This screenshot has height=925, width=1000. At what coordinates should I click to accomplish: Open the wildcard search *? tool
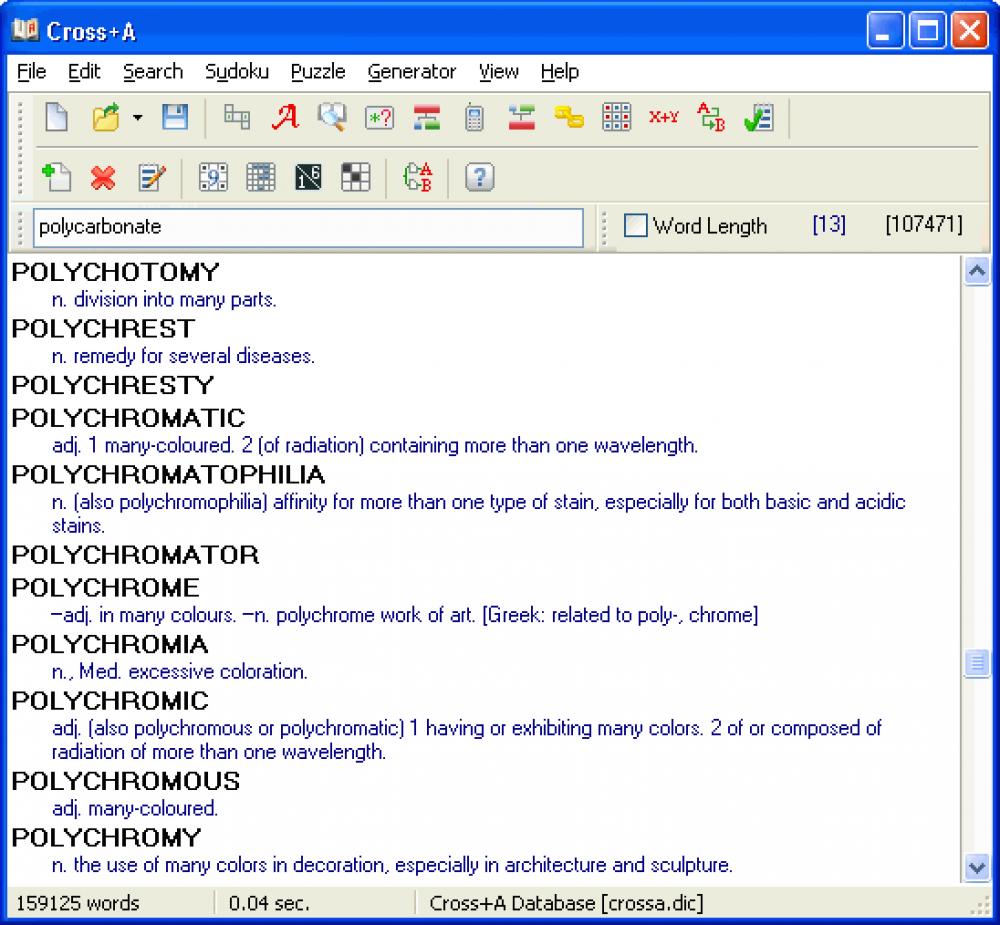tap(378, 117)
